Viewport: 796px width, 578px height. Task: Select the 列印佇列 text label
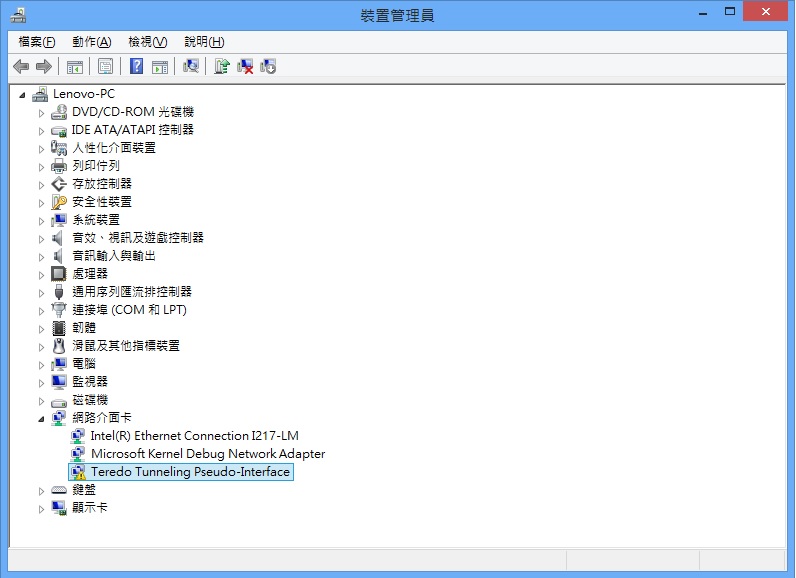pyautogui.click(x=96, y=166)
